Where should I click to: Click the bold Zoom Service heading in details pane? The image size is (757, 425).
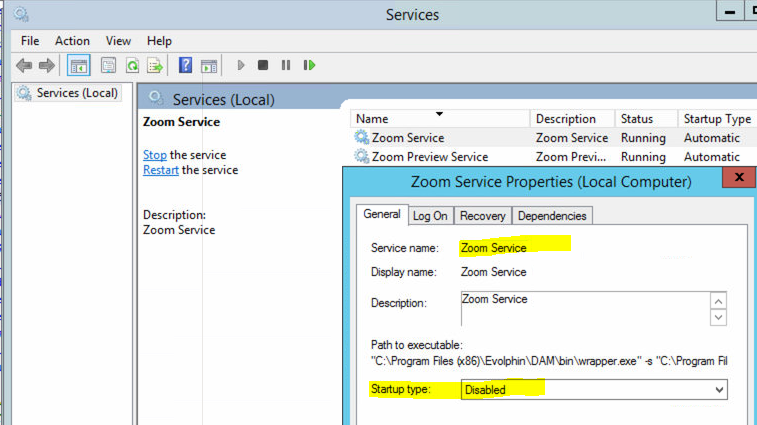(x=181, y=122)
